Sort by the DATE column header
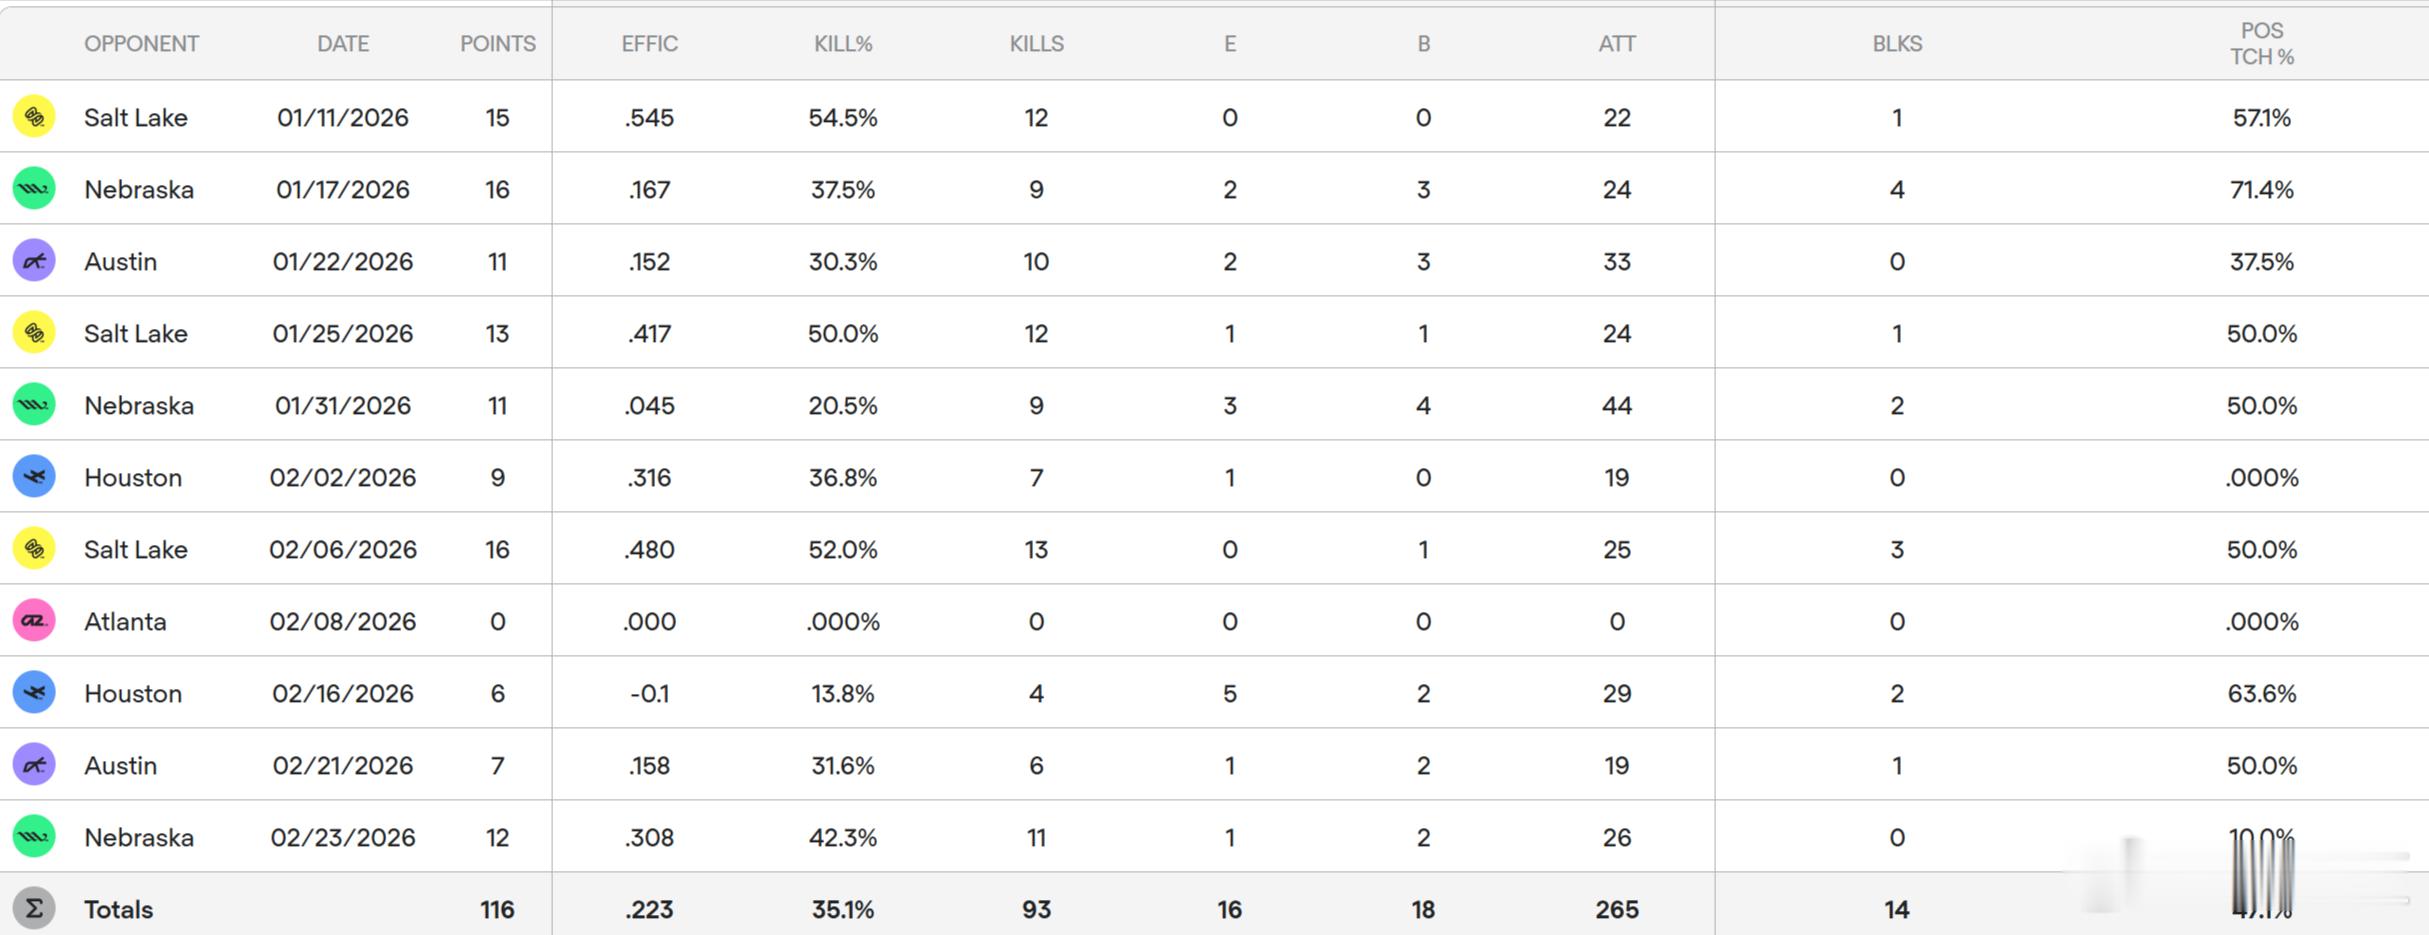2429x935 pixels. pyautogui.click(x=343, y=44)
